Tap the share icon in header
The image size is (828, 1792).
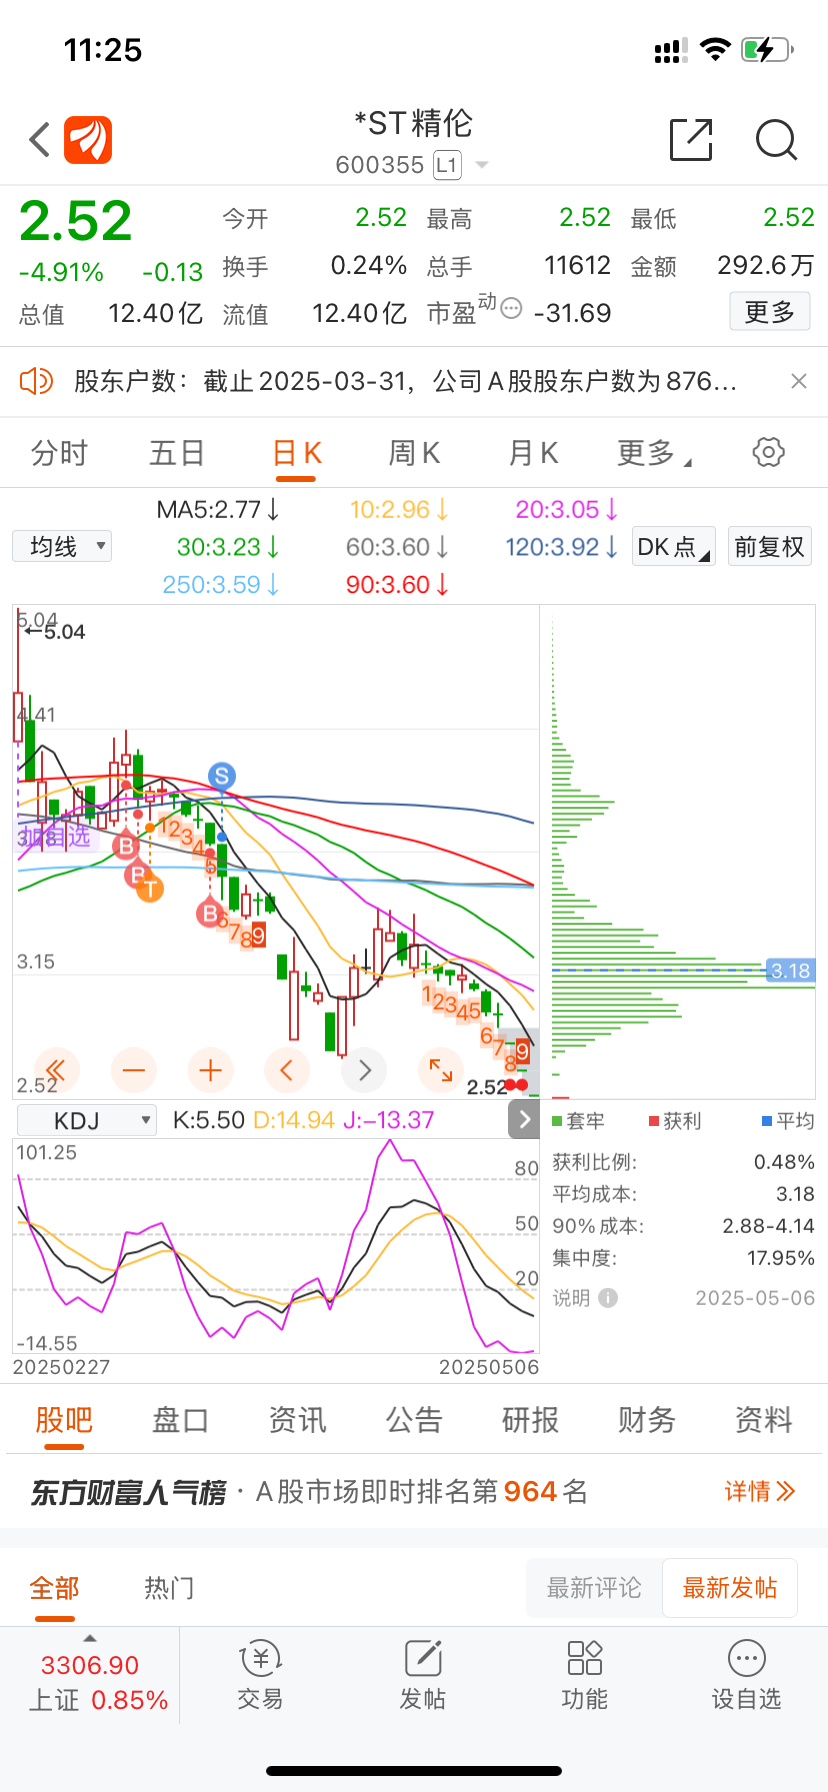[x=691, y=140]
